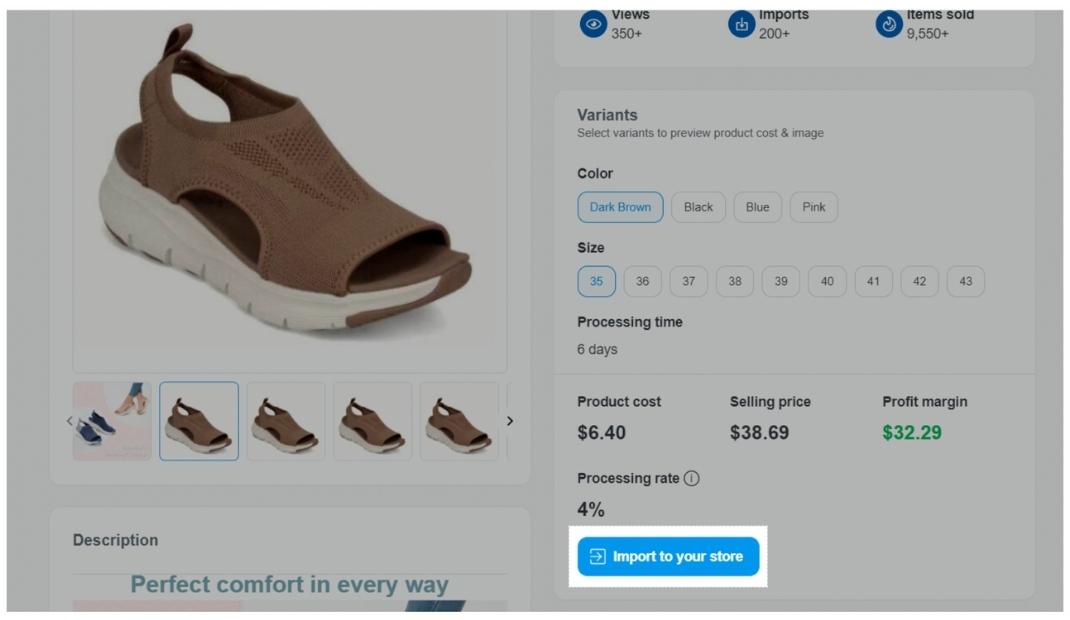
Task: Select the Black color variant
Action: (698, 208)
